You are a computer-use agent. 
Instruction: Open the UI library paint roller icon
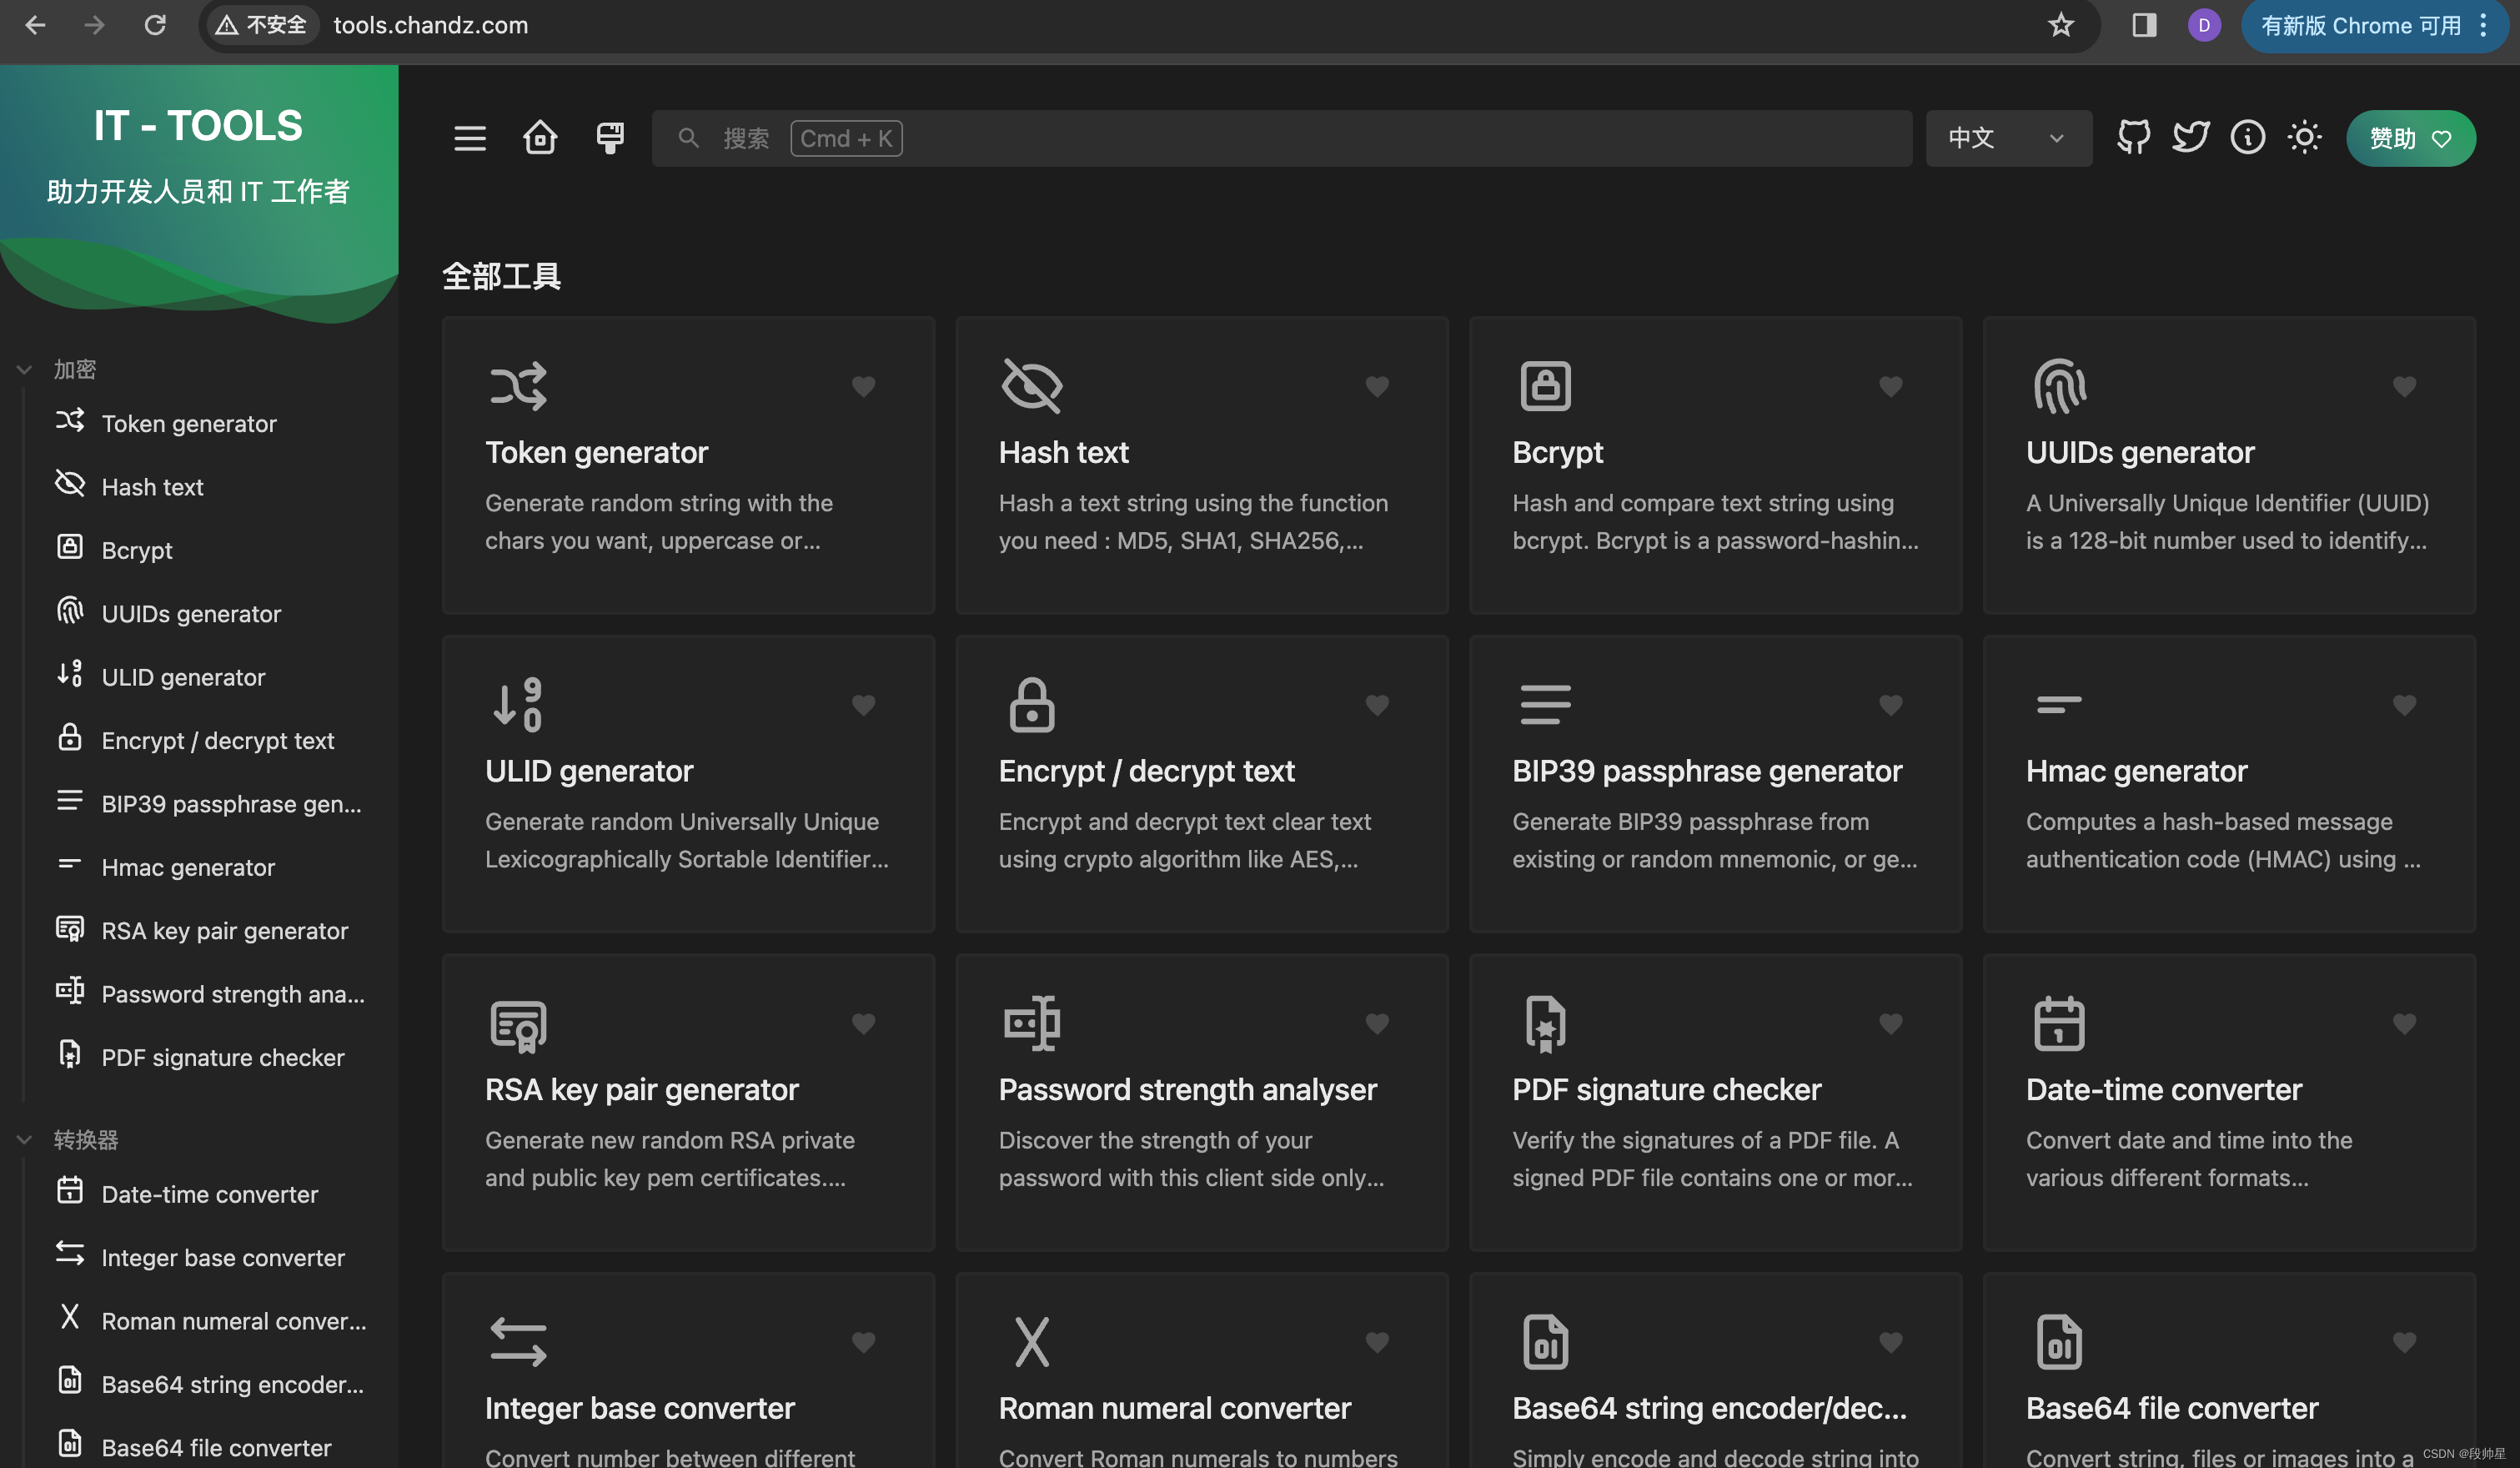(610, 137)
